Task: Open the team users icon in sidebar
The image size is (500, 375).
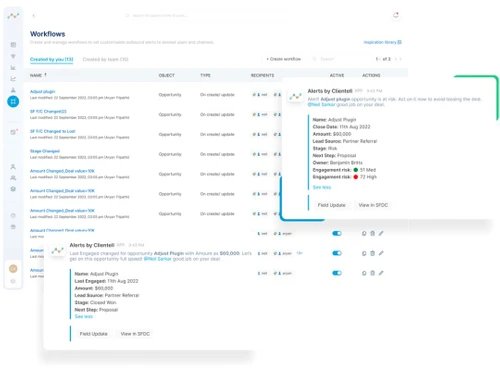Action: click(13, 178)
